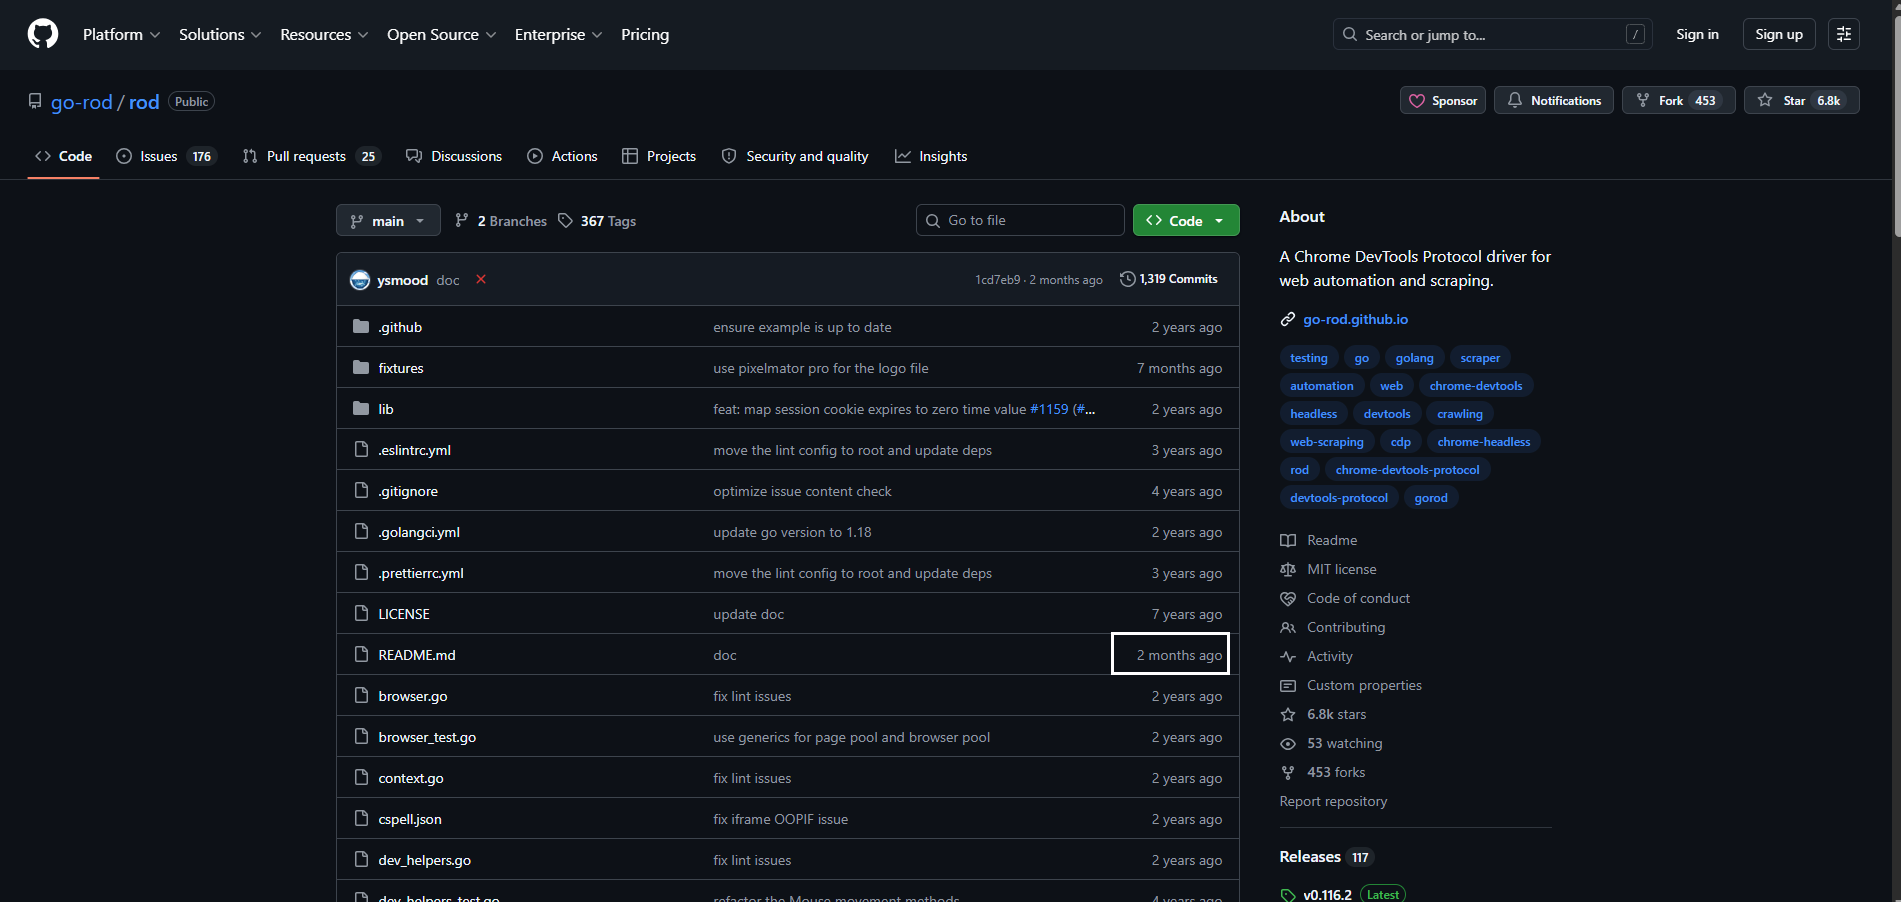1901x902 pixels.
Task: Open the browser_test.go file
Action: (x=427, y=737)
